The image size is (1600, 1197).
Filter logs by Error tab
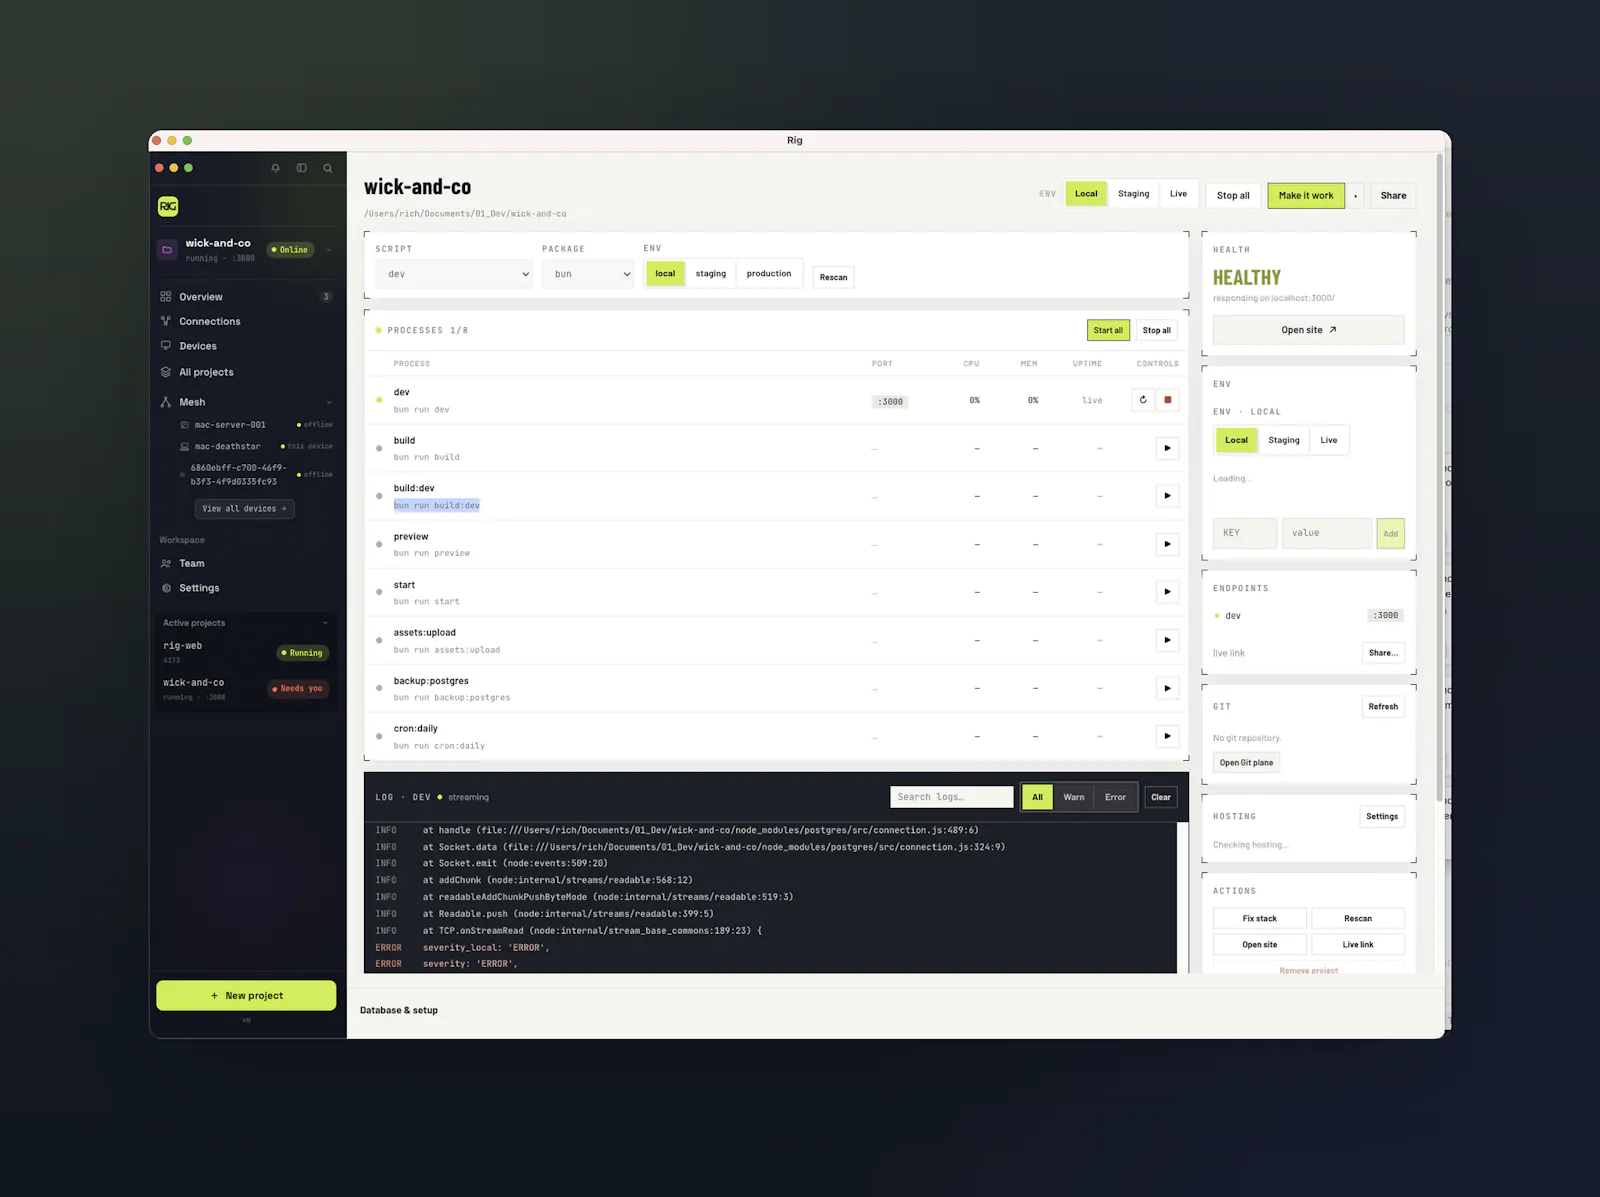point(1115,797)
